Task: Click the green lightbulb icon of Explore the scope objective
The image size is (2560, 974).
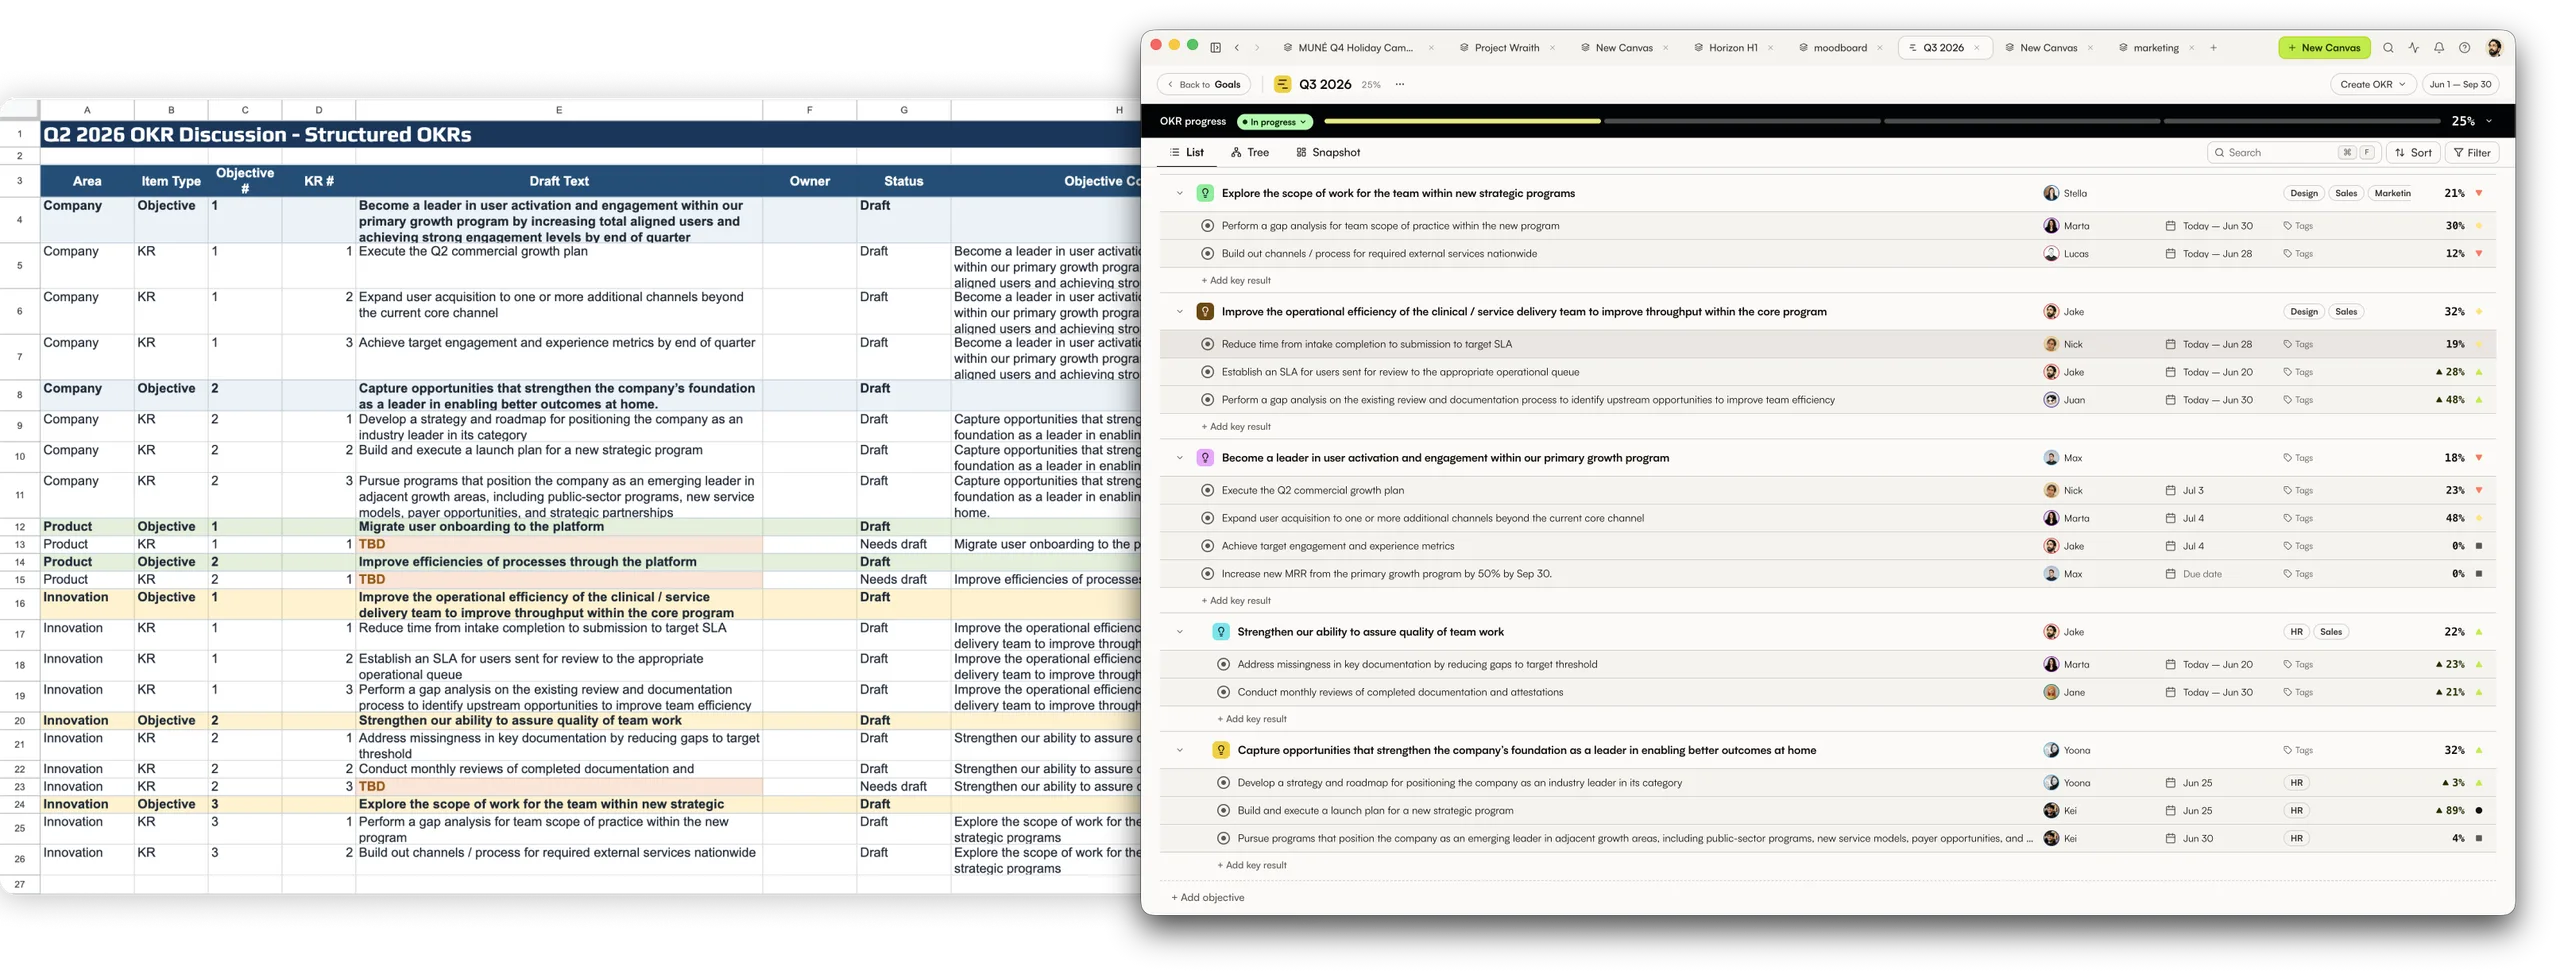Action: [x=1205, y=193]
